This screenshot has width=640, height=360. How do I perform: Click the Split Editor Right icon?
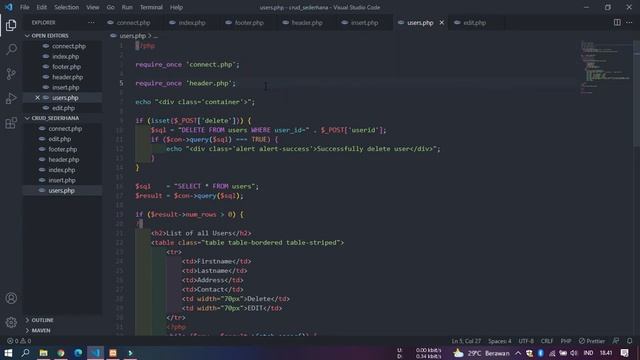(617, 22)
